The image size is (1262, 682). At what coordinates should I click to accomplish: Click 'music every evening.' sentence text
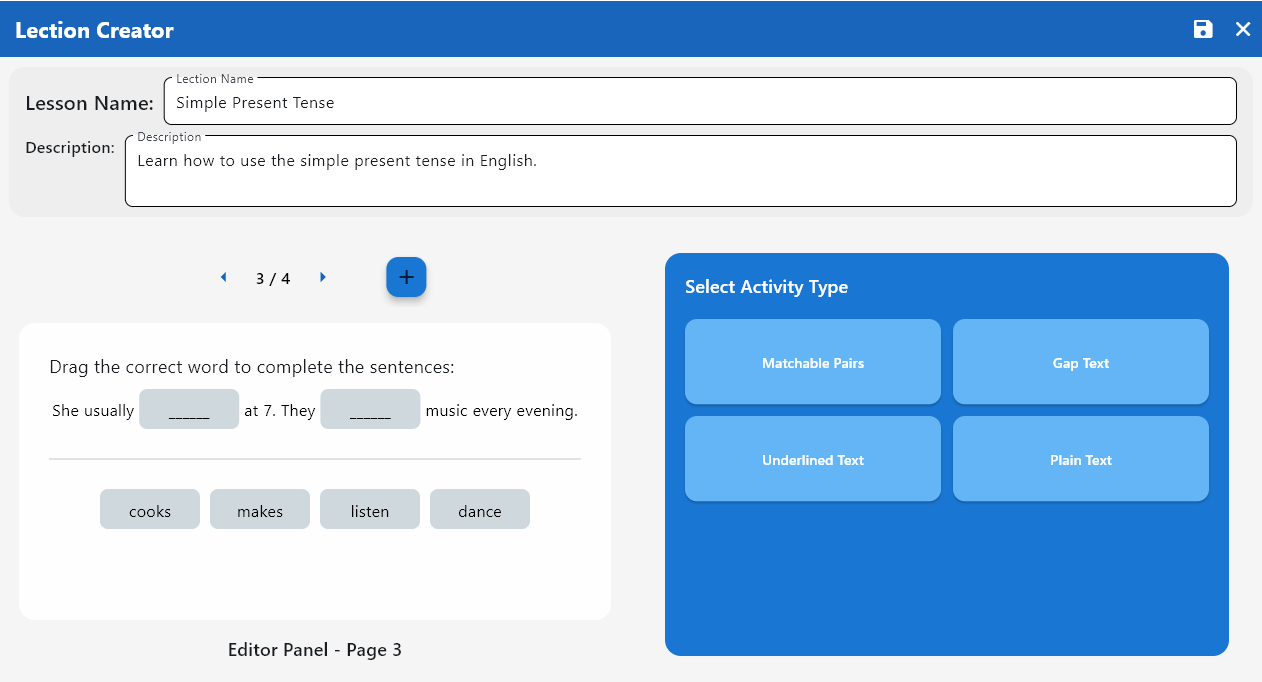502,410
